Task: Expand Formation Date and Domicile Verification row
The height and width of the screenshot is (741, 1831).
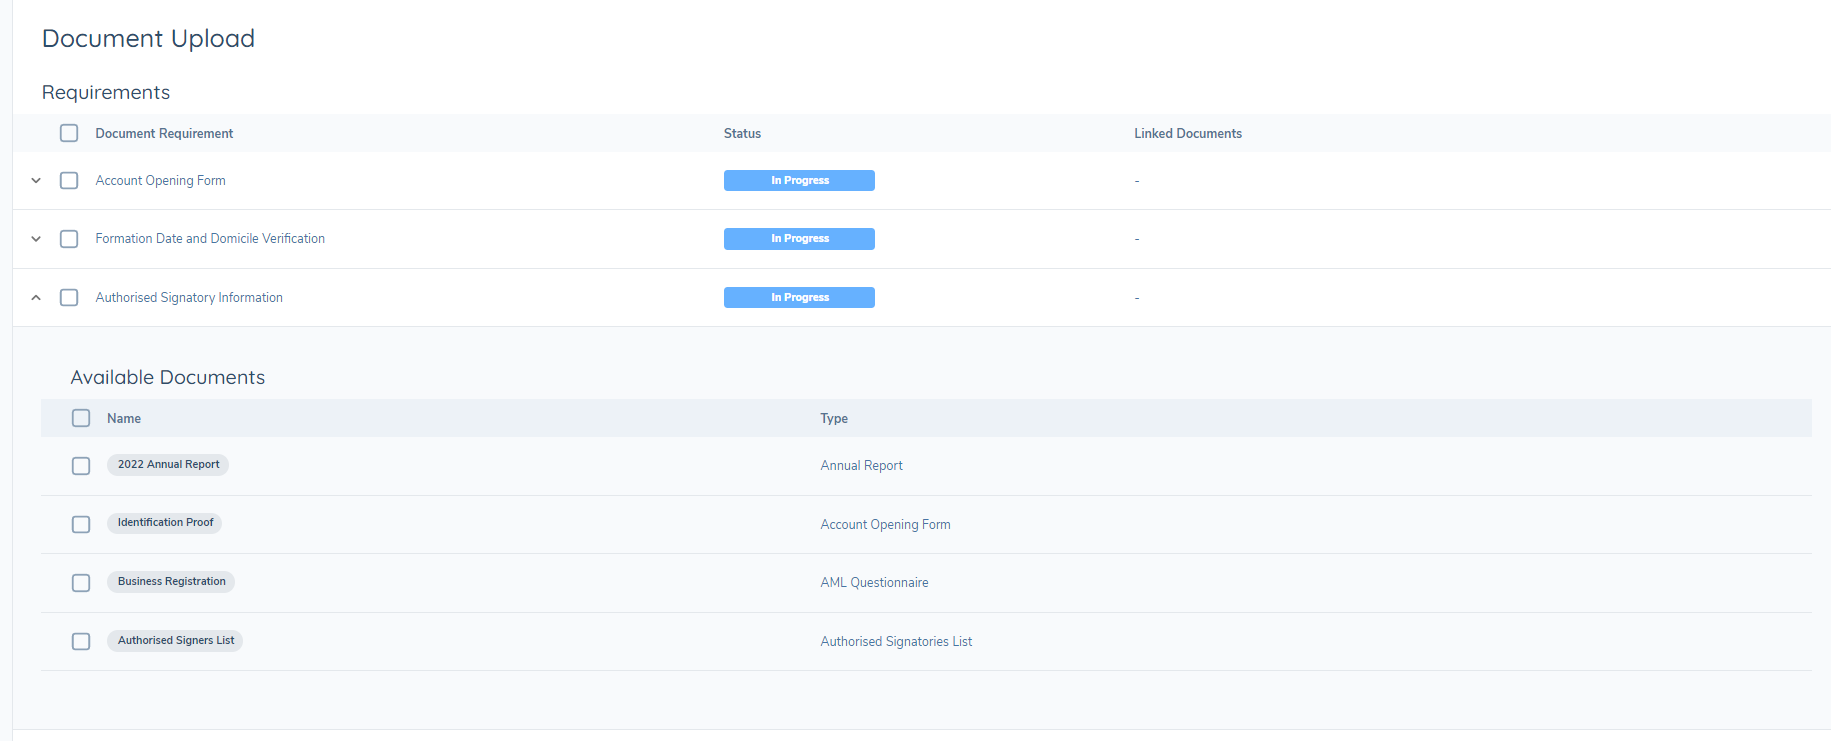Action: click(x=36, y=239)
